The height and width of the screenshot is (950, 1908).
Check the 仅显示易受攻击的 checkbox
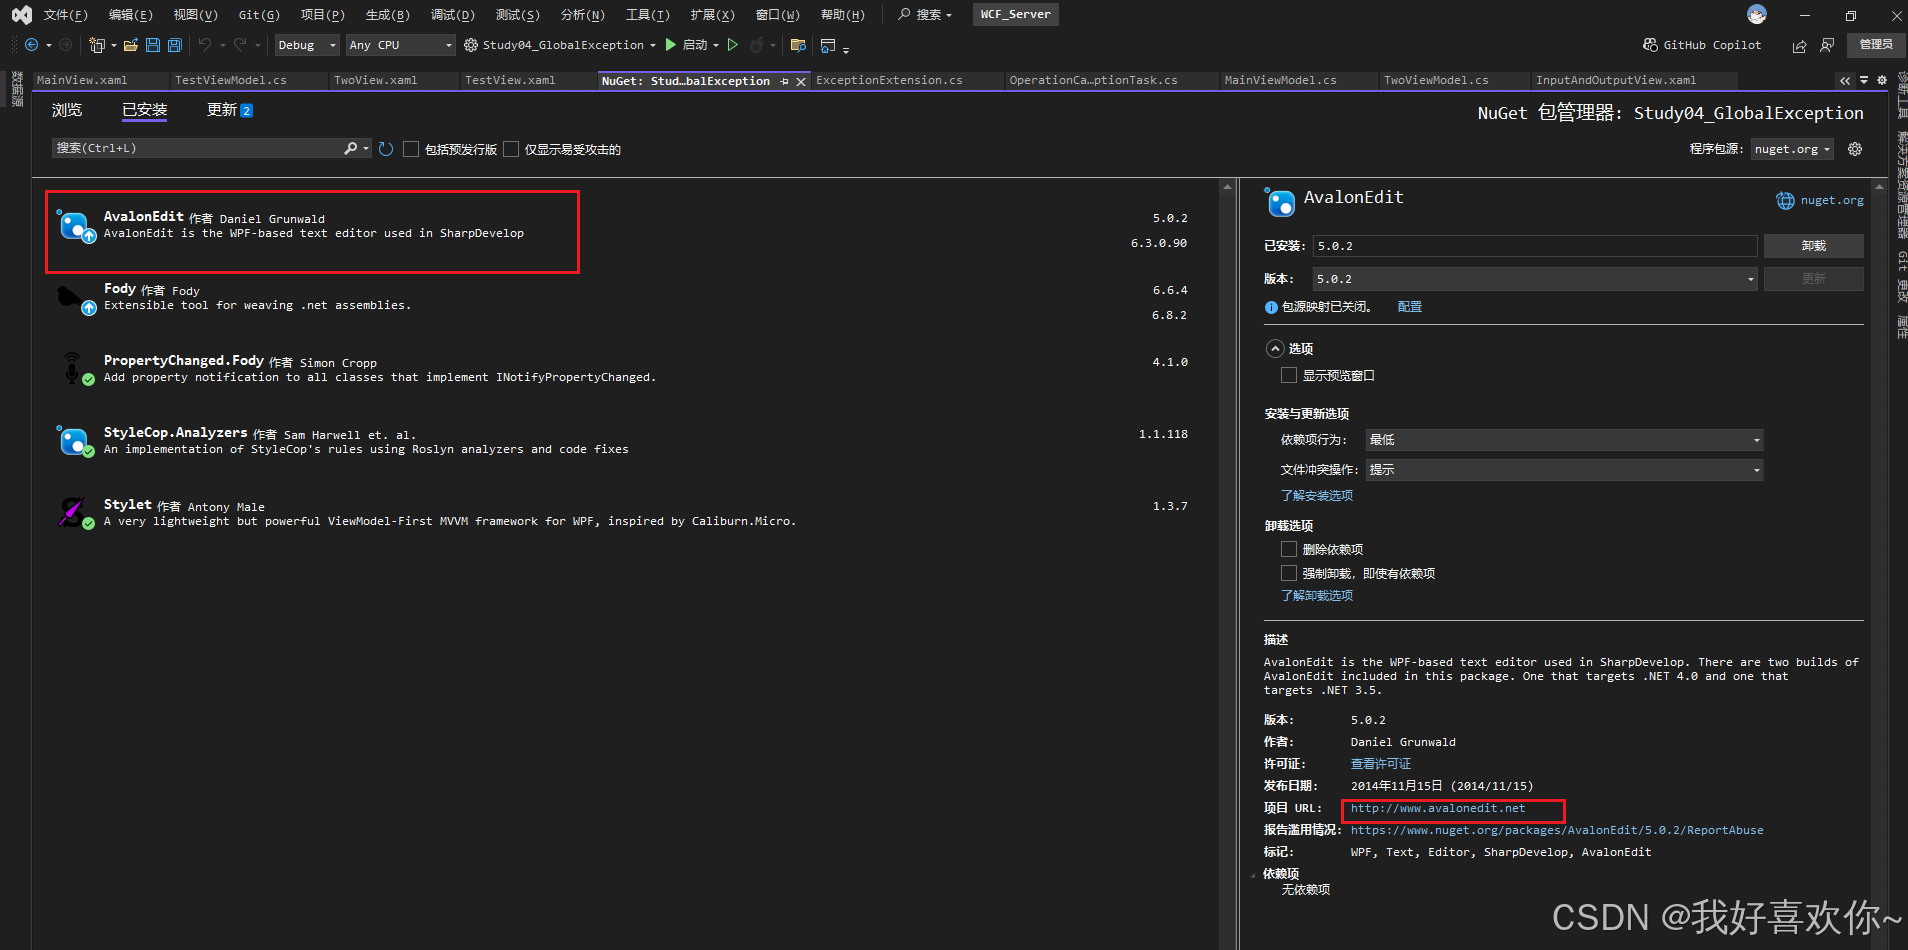click(x=511, y=148)
